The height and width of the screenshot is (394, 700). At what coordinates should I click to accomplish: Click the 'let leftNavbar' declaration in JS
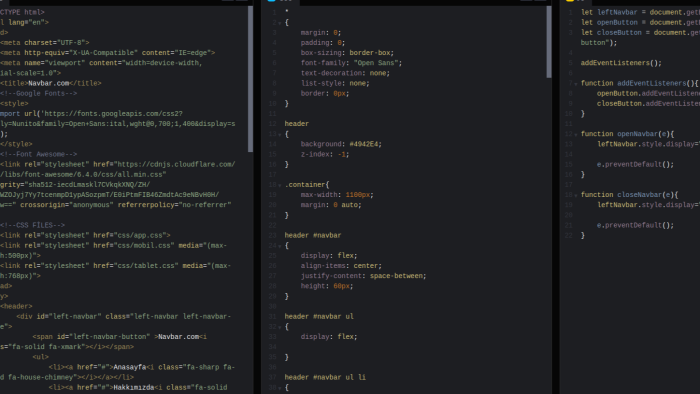640,12
